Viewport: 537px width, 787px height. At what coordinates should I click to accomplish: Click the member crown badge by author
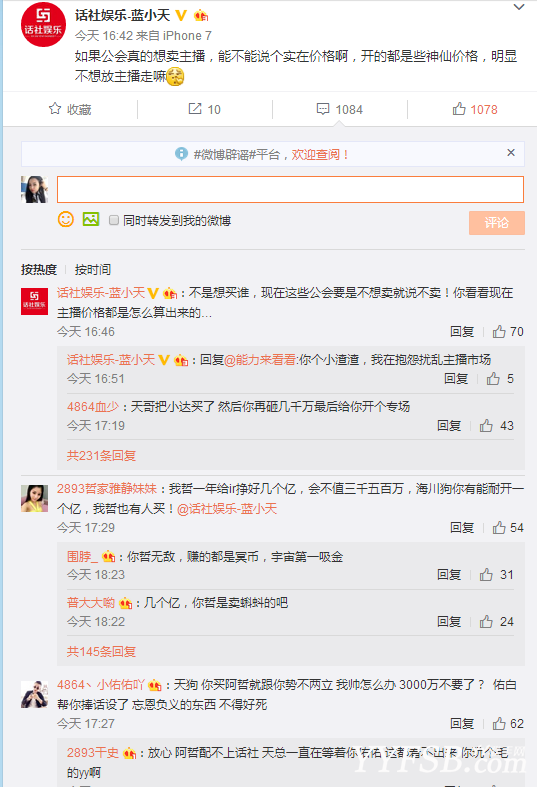click(201, 16)
